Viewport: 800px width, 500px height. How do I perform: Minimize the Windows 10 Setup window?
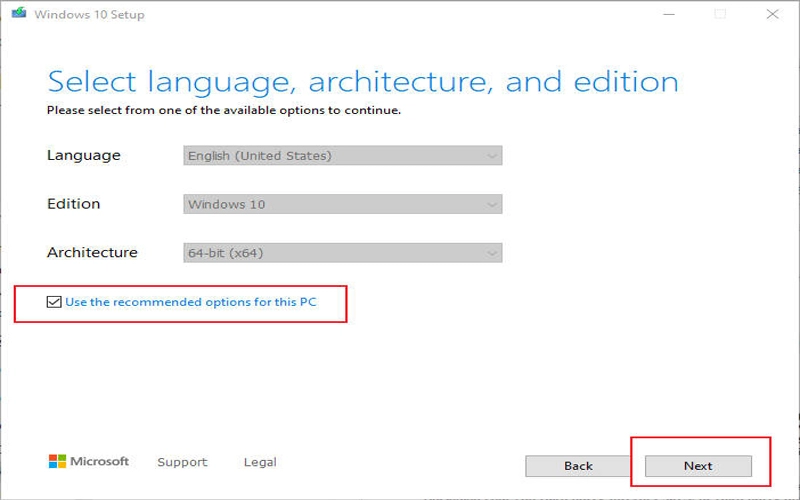[669, 14]
